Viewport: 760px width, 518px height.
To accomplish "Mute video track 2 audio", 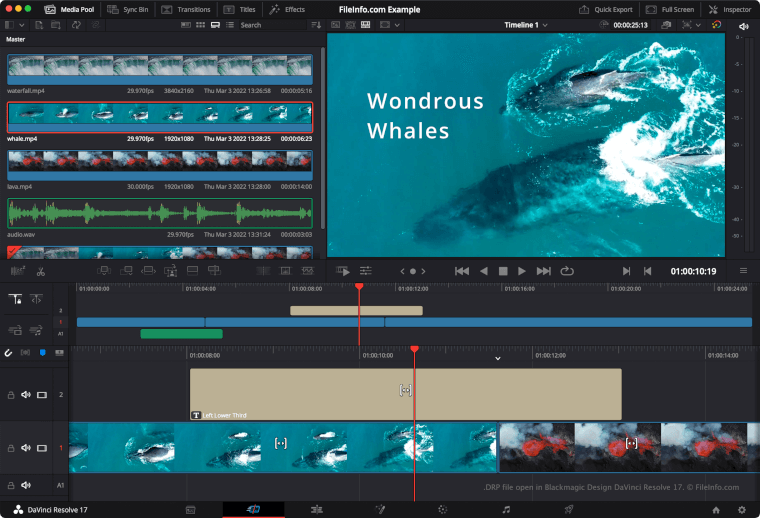I will 26,395.
